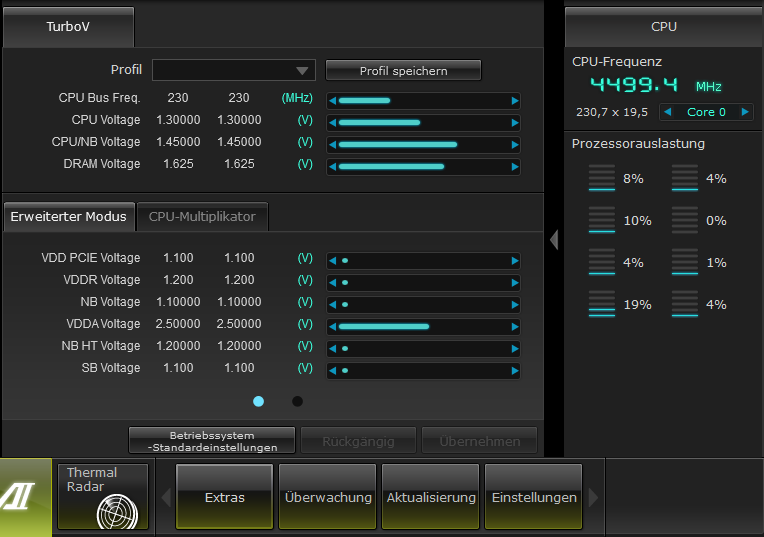Image resolution: width=764 pixels, height=537 pixels.
Task: Increase SB Voltage with right arrow
Action: click(x=515, y=370)
